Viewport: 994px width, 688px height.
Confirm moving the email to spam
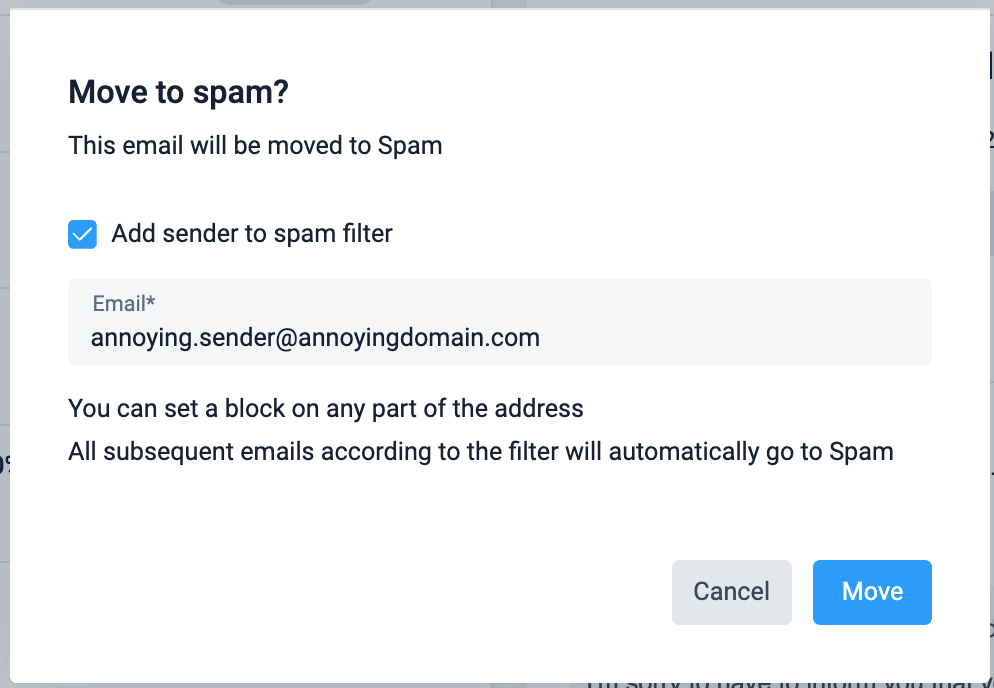[x=872, y=592]
